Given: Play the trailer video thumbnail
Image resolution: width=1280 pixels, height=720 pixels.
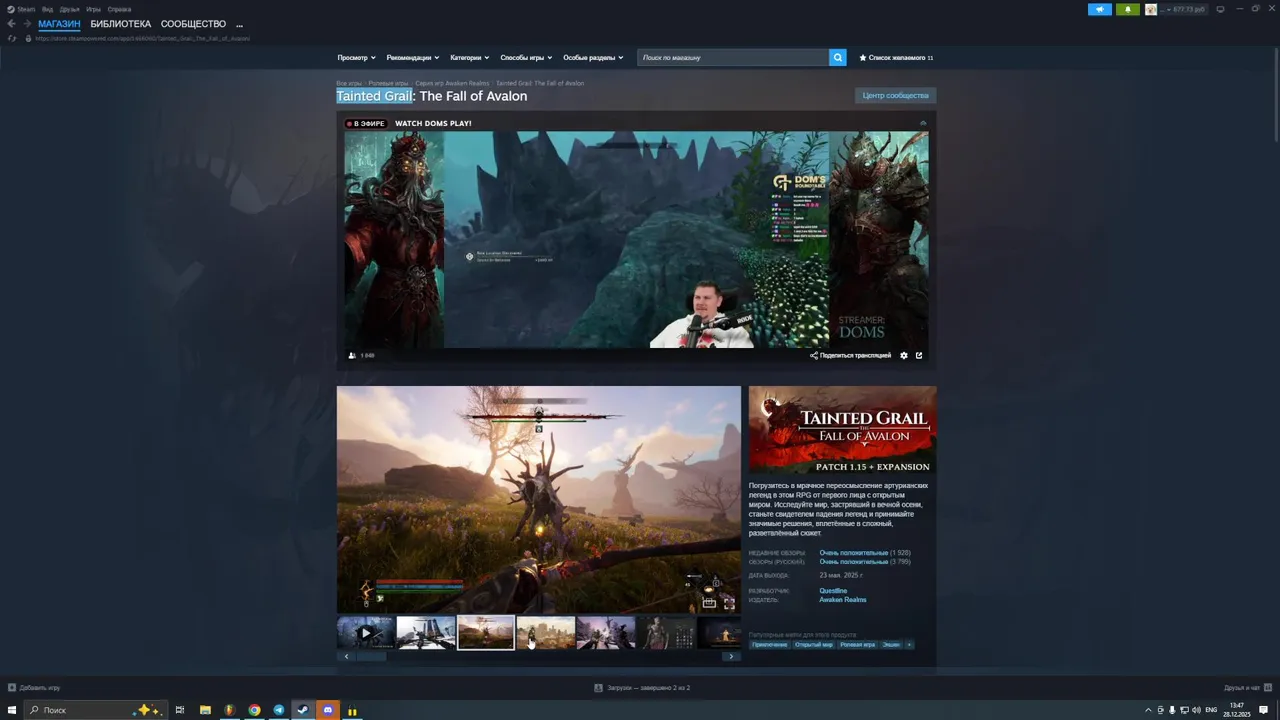Looking at the screenshot, I should pyautogui.click(x=366, y=632).
